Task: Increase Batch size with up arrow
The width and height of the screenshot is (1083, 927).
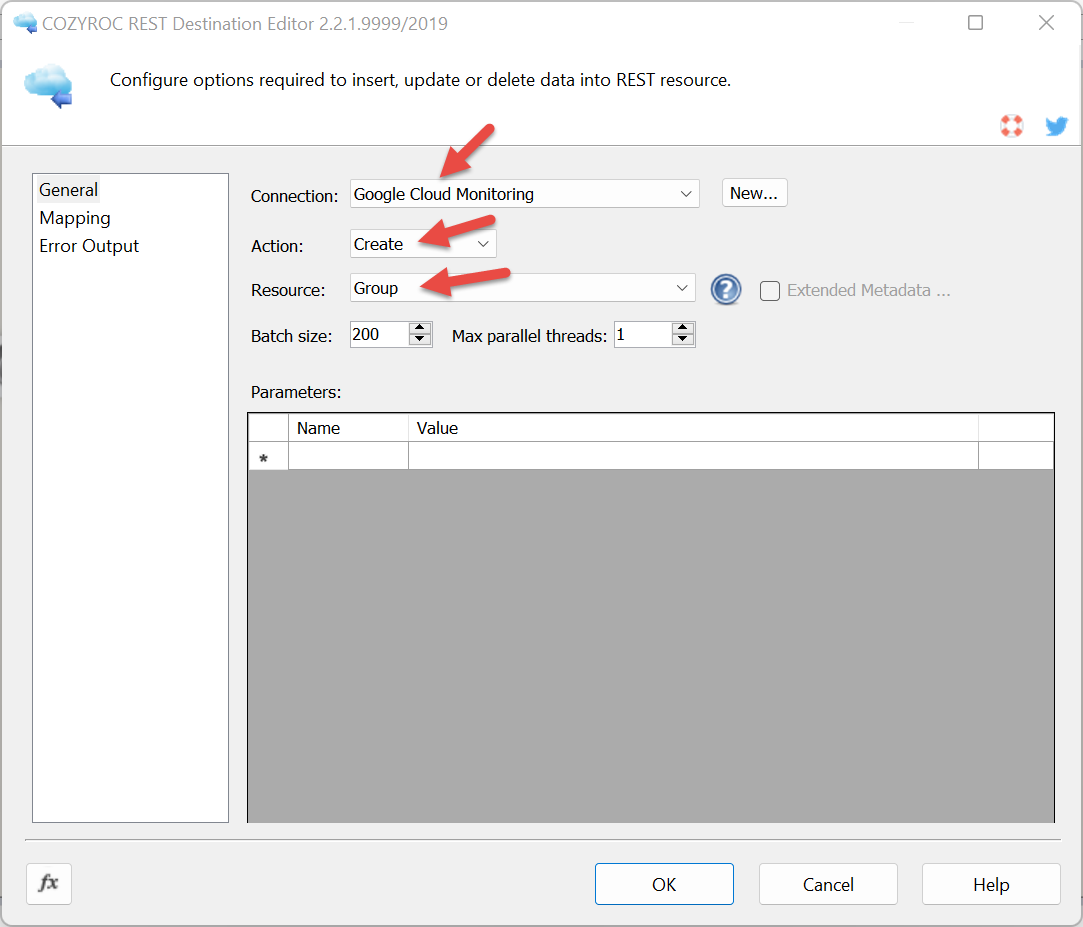Action: click(x=419, y=328)
